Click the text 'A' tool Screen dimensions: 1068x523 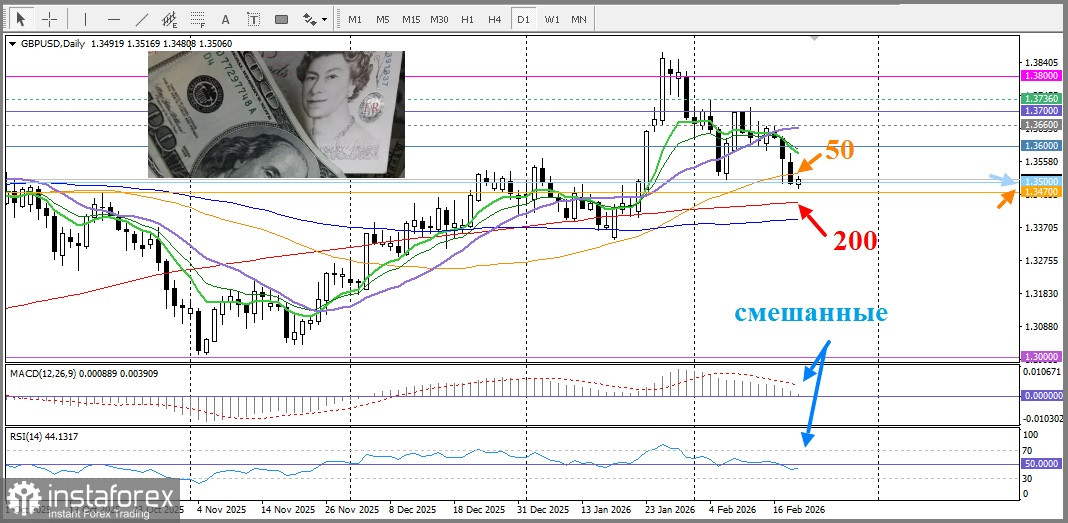[x=225, y=19]
